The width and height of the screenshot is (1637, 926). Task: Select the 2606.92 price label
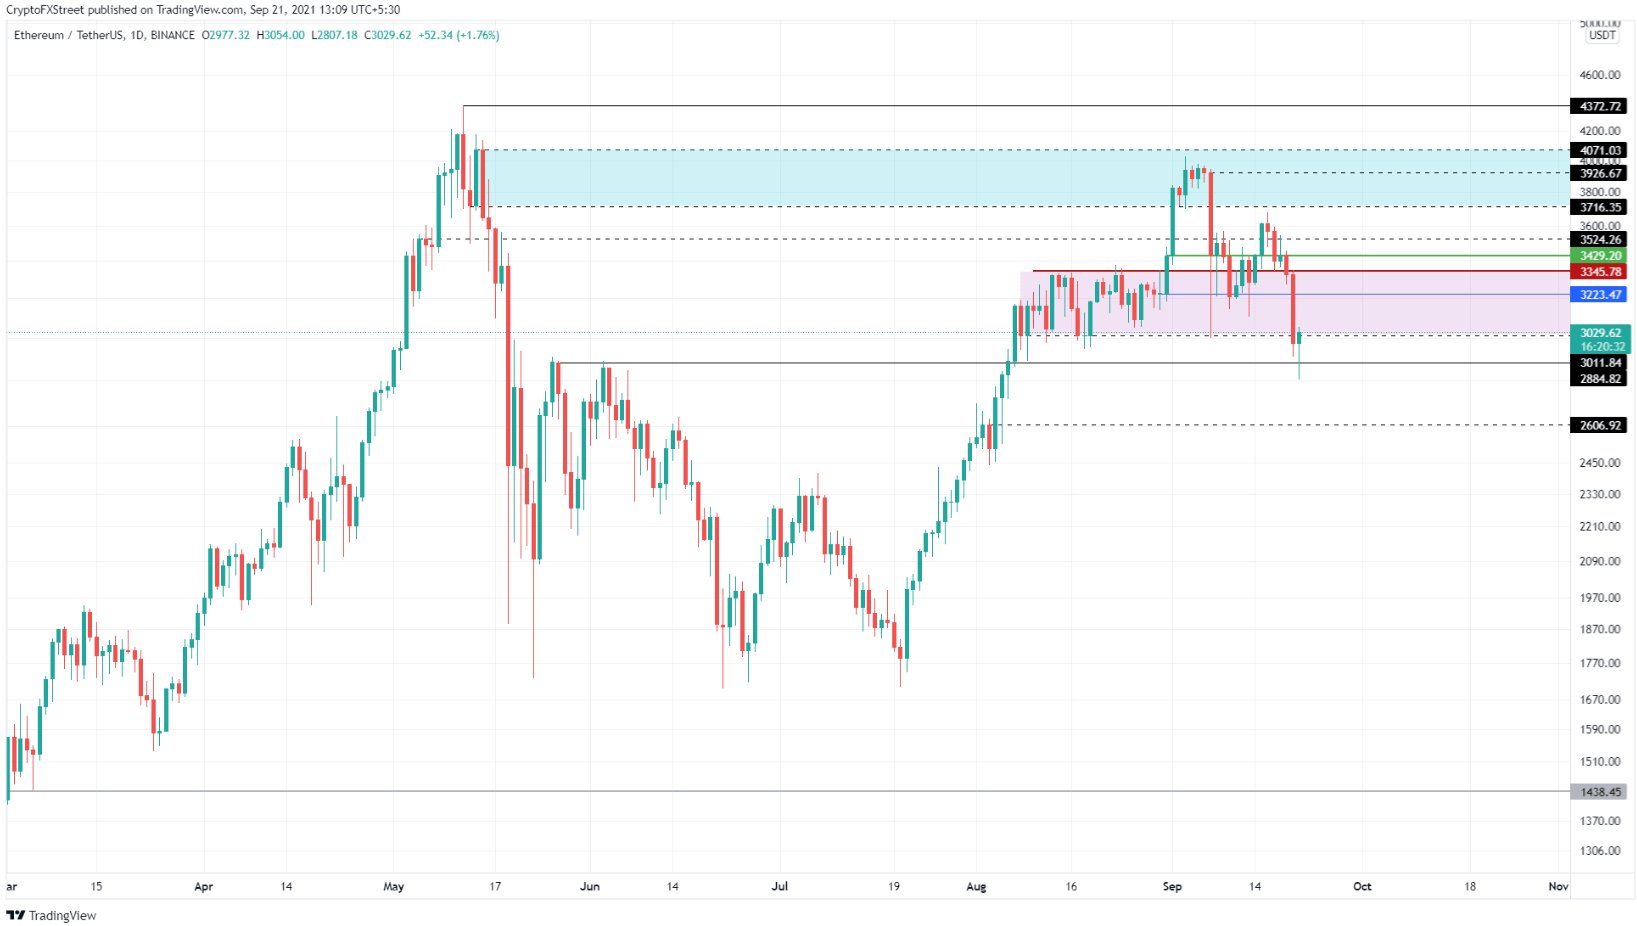1600,425
